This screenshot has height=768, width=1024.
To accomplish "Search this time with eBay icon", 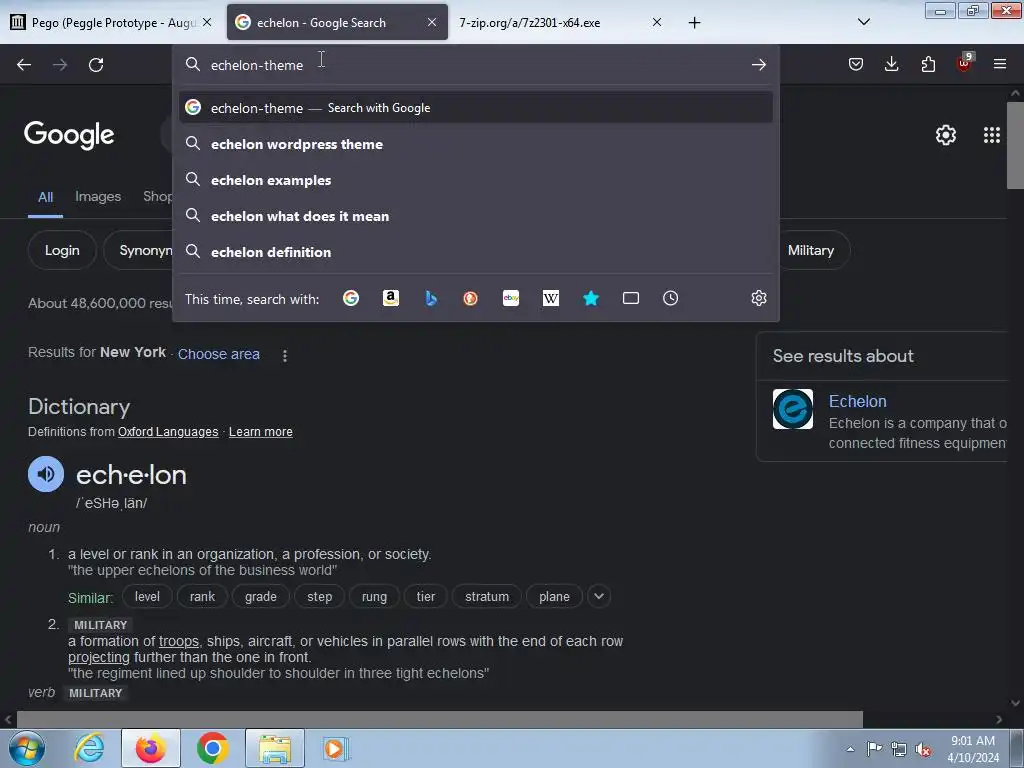I will [x=511, y=298].
